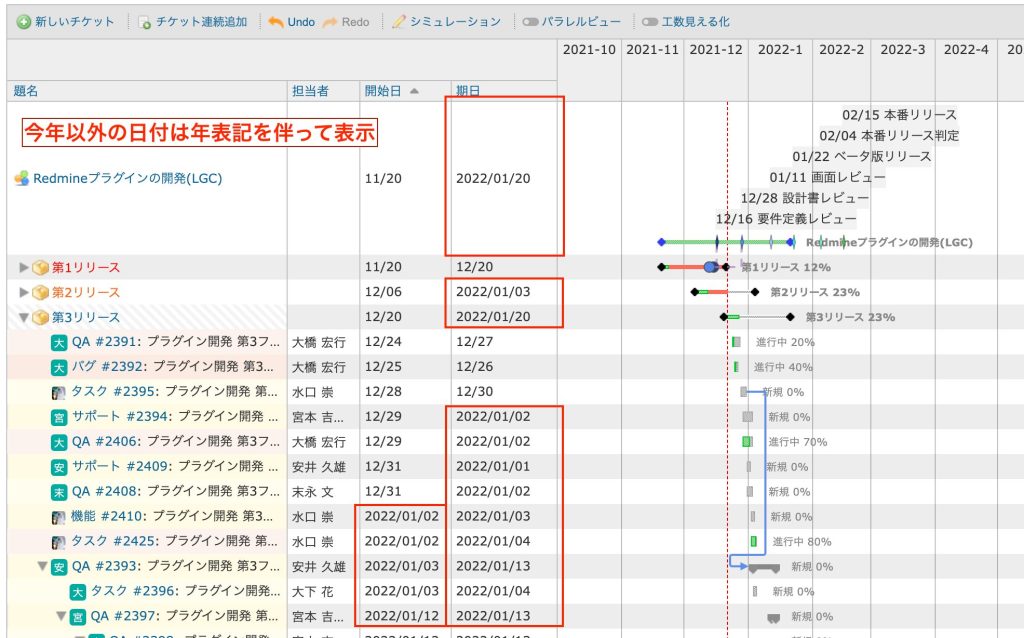The width and height of the screenshot is (1024, 638).
Task: Sort by the 期日 column header
Action: tap(468, 91)
